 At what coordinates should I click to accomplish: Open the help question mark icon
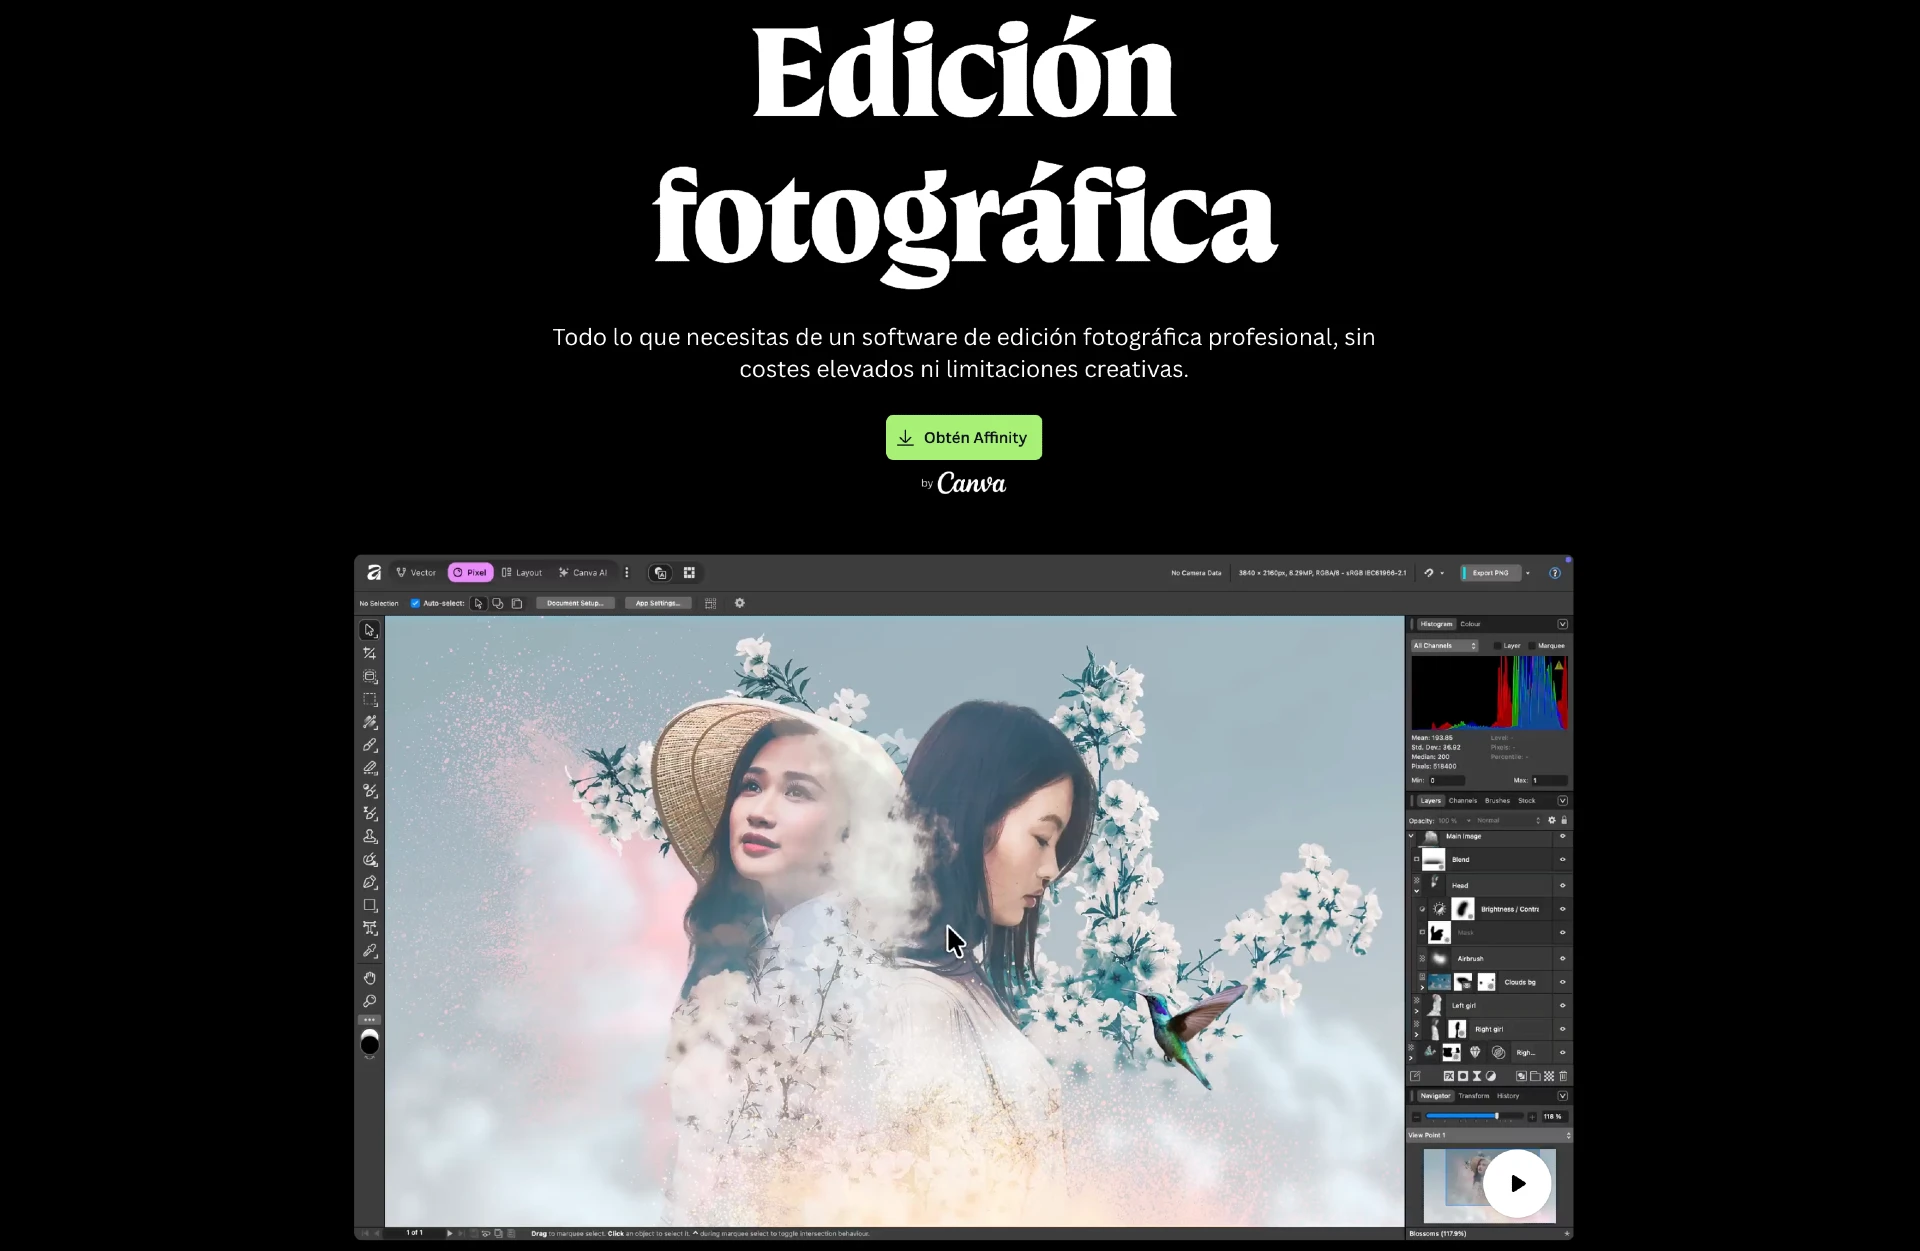[1555, 573]
